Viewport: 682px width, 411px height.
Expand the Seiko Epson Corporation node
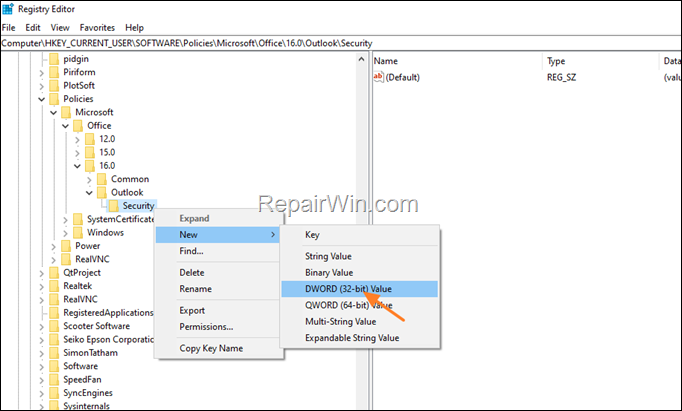tap(42, 340)
